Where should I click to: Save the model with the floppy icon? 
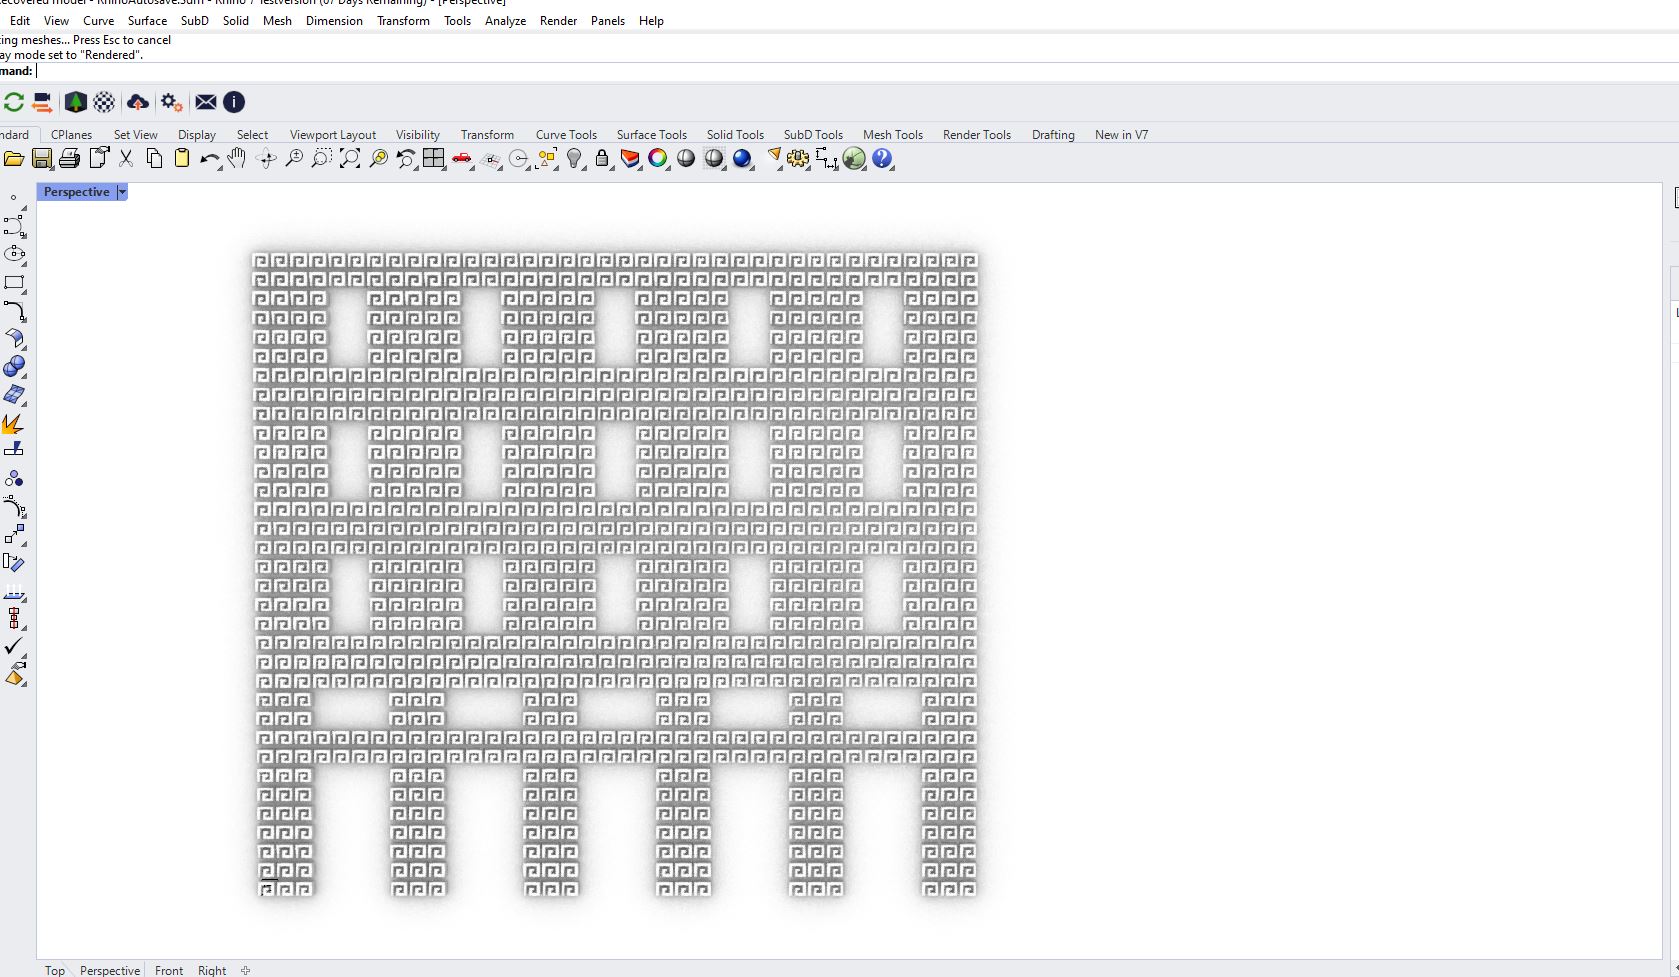click(x=42, y=159)
